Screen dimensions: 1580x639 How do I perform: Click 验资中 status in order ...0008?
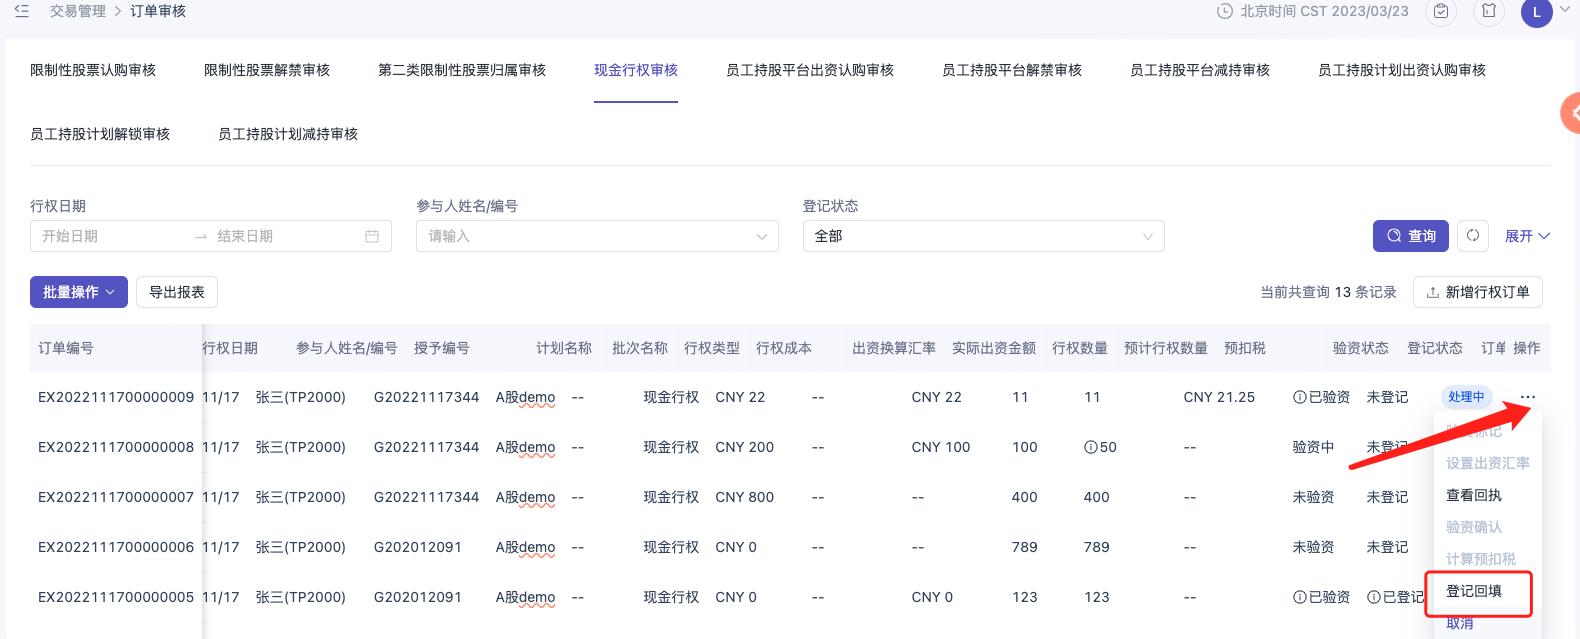(x=1313, y=447)
